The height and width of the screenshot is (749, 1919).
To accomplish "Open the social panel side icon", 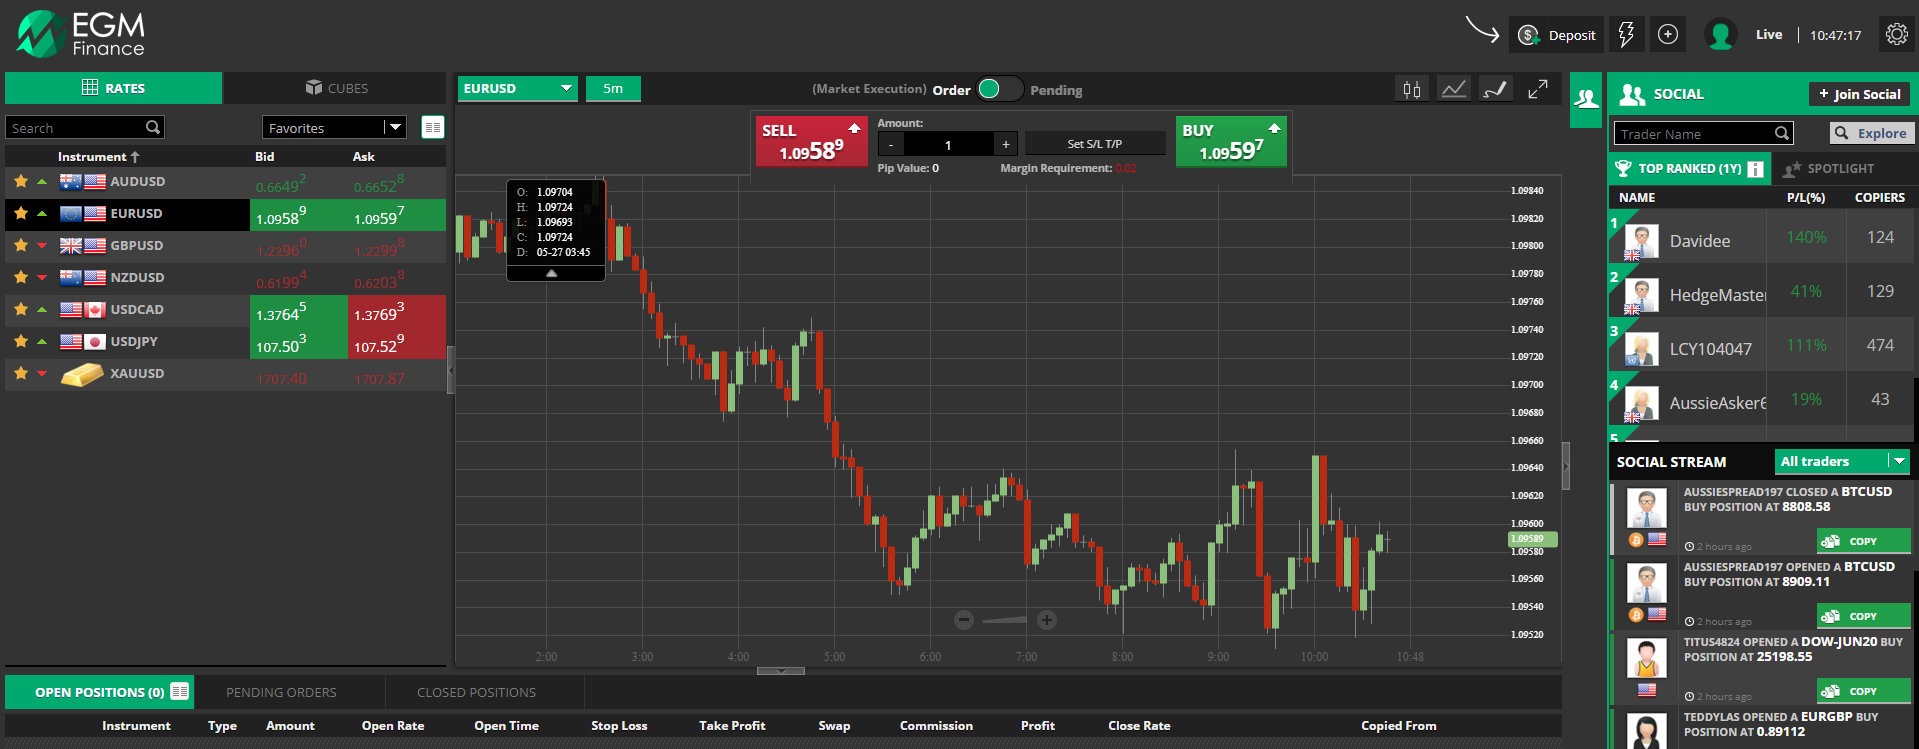I will tap(1586, 99).
